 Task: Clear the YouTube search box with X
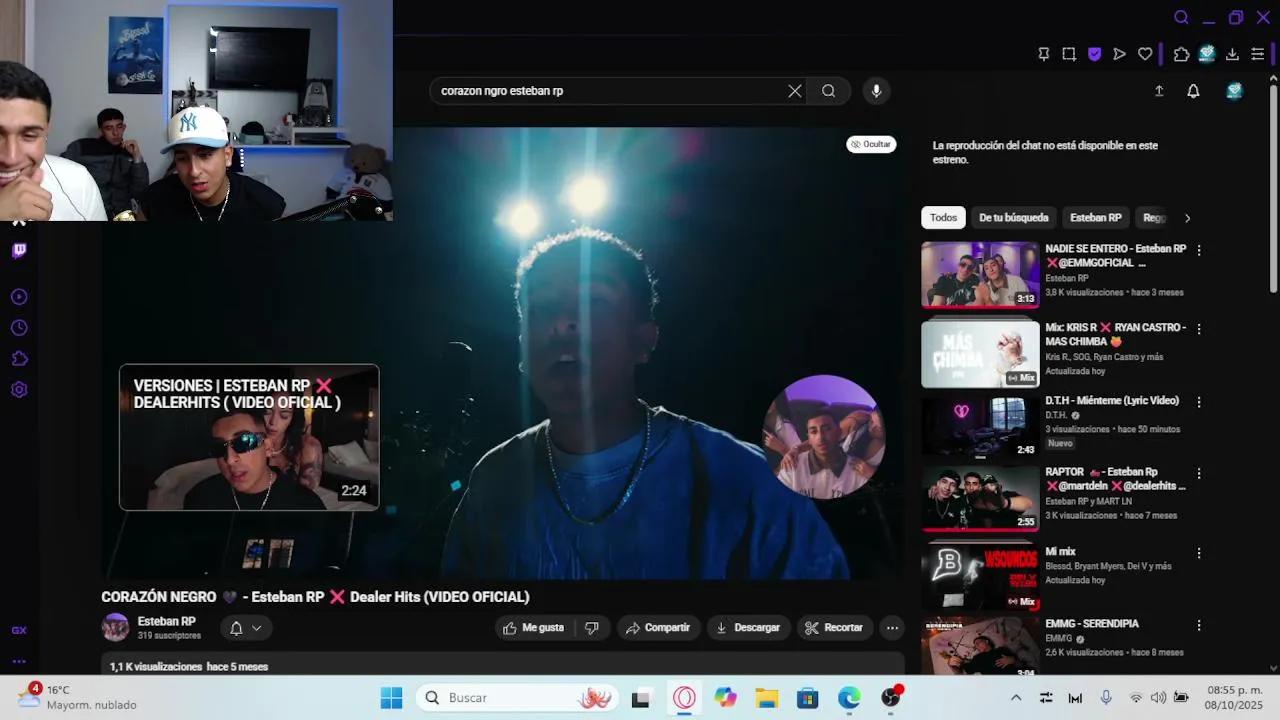[x=795, y=91]
